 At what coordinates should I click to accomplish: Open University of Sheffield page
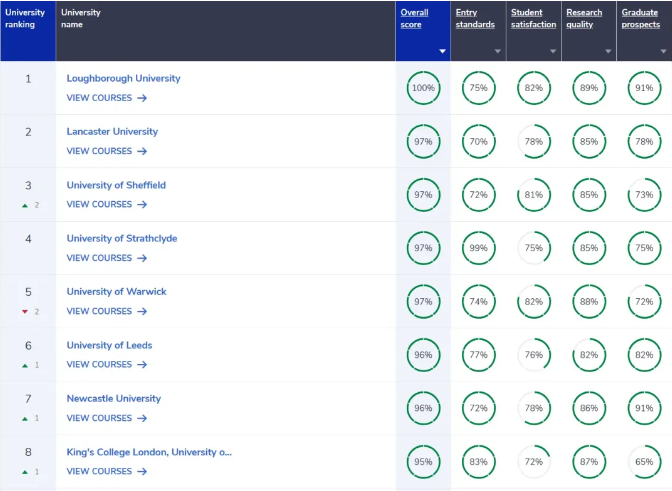(x=116, y=185)
